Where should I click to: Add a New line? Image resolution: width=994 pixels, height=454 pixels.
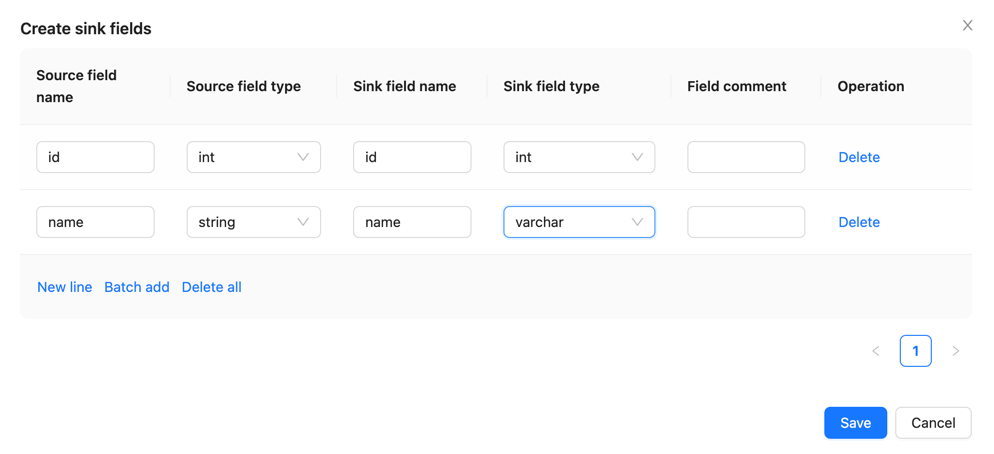pos(64,287)
